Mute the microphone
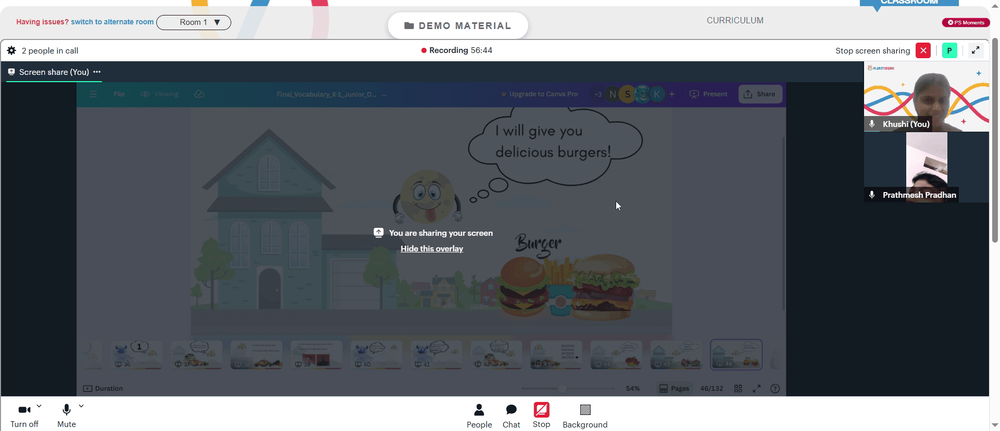1000x431 pixels. point(66,415)
